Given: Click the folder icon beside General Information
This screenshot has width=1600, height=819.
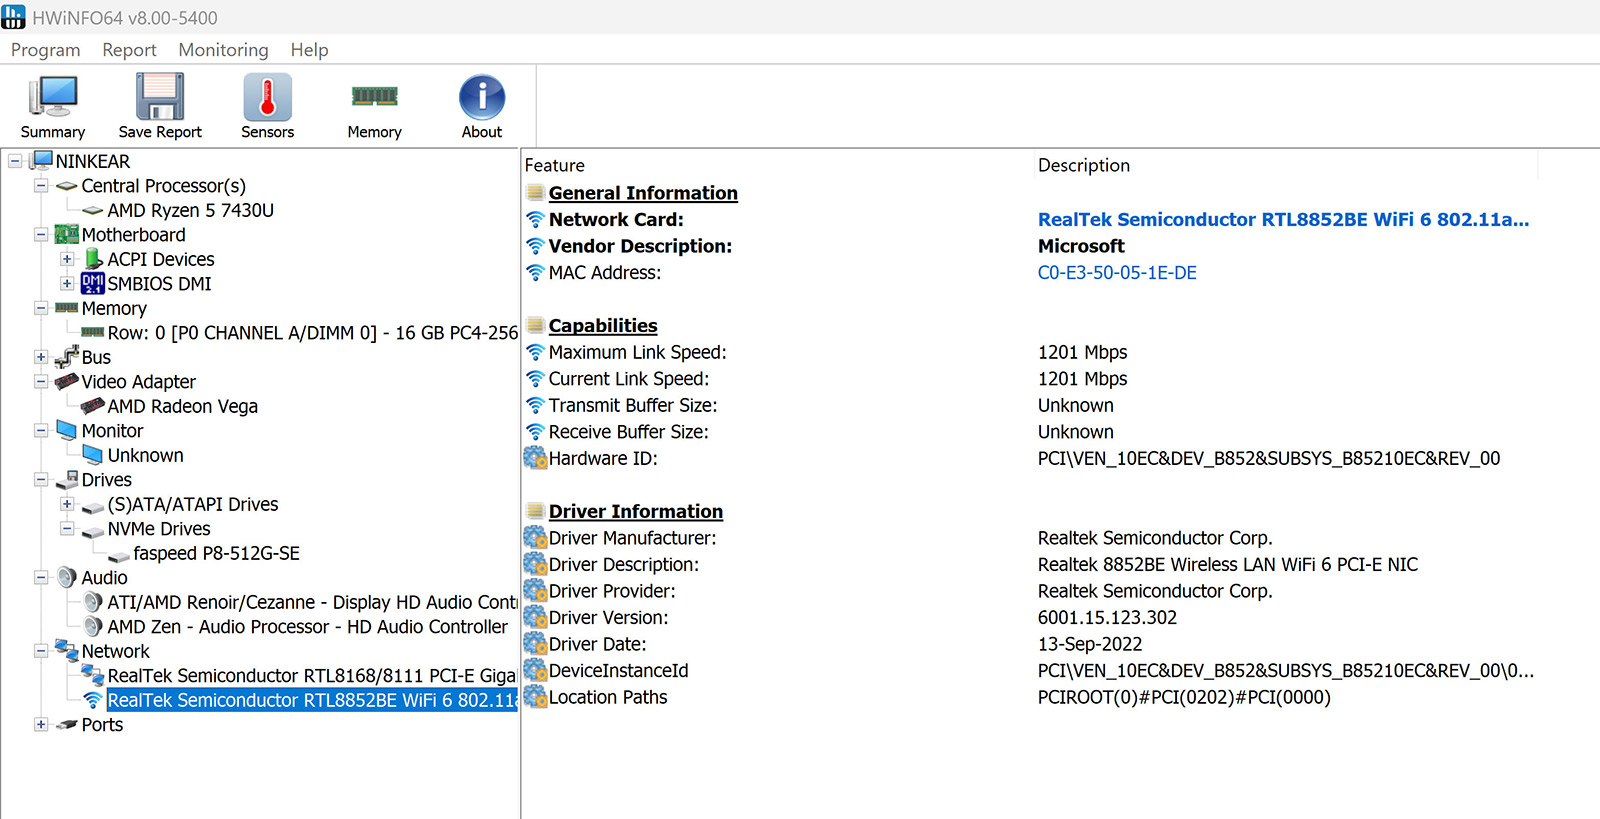Looking at the screenshot, I should [535, 193].
